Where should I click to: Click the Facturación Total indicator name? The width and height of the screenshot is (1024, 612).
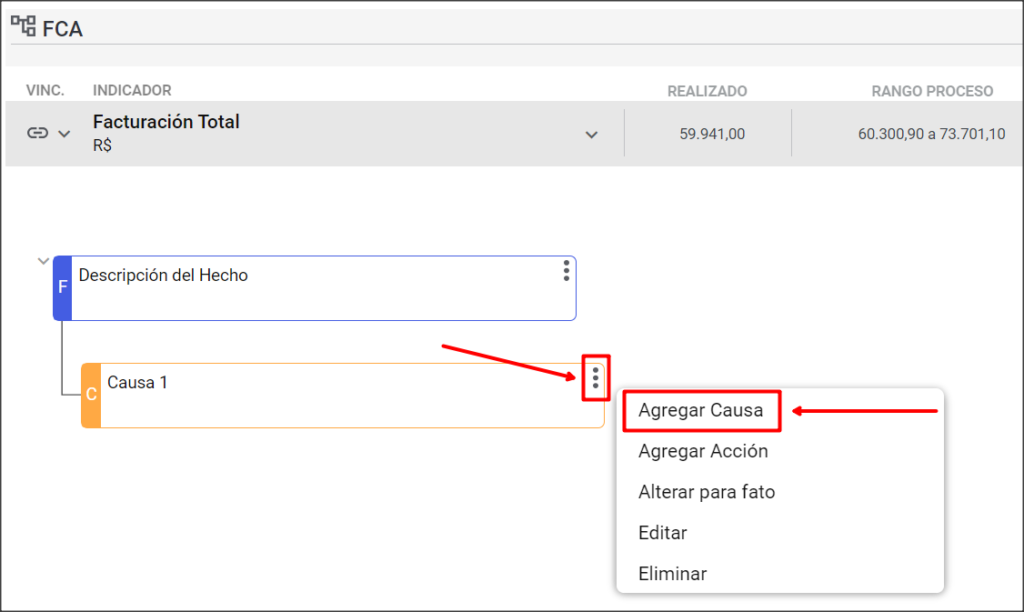[x=166, y=122]
